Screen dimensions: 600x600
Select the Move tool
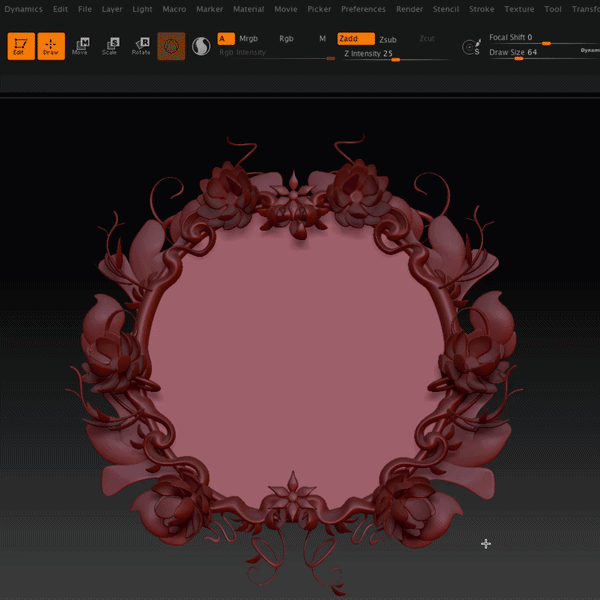pos(80,46)
